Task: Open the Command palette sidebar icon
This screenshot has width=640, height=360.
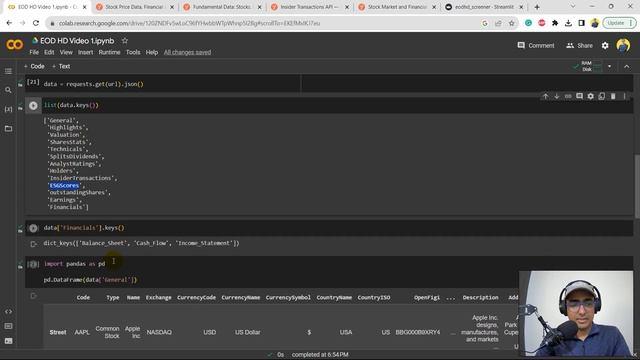Action: coord(8,326)
